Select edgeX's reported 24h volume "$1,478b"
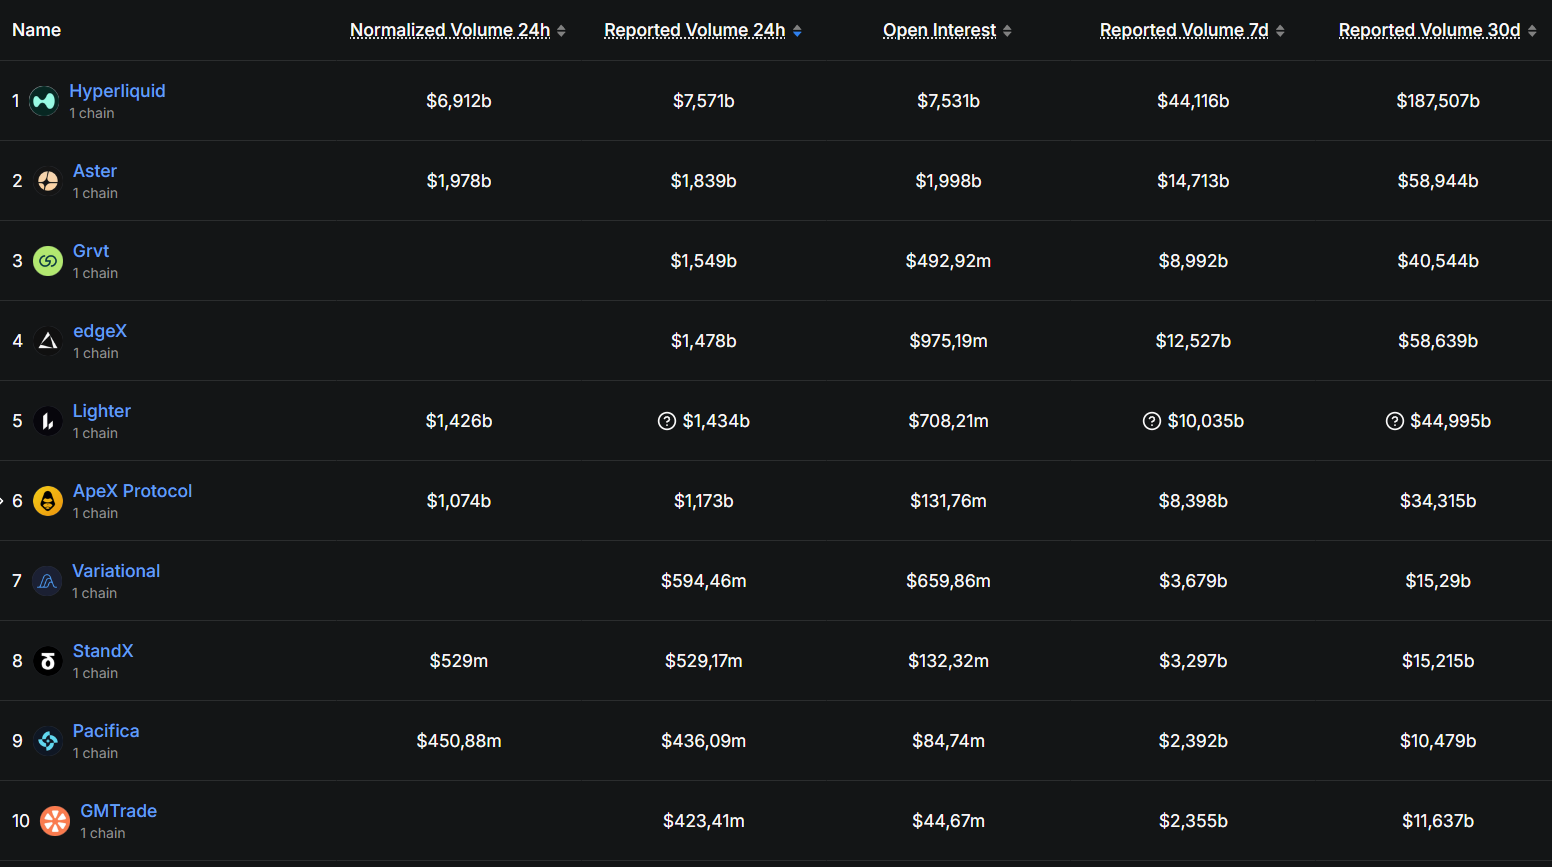 pos(704,341)
